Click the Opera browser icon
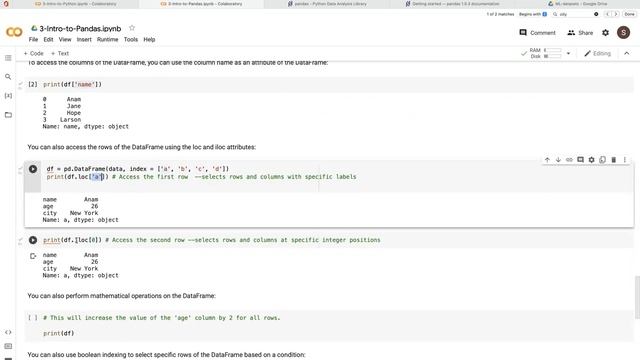 pyautogui.click(x=6, y=3)
